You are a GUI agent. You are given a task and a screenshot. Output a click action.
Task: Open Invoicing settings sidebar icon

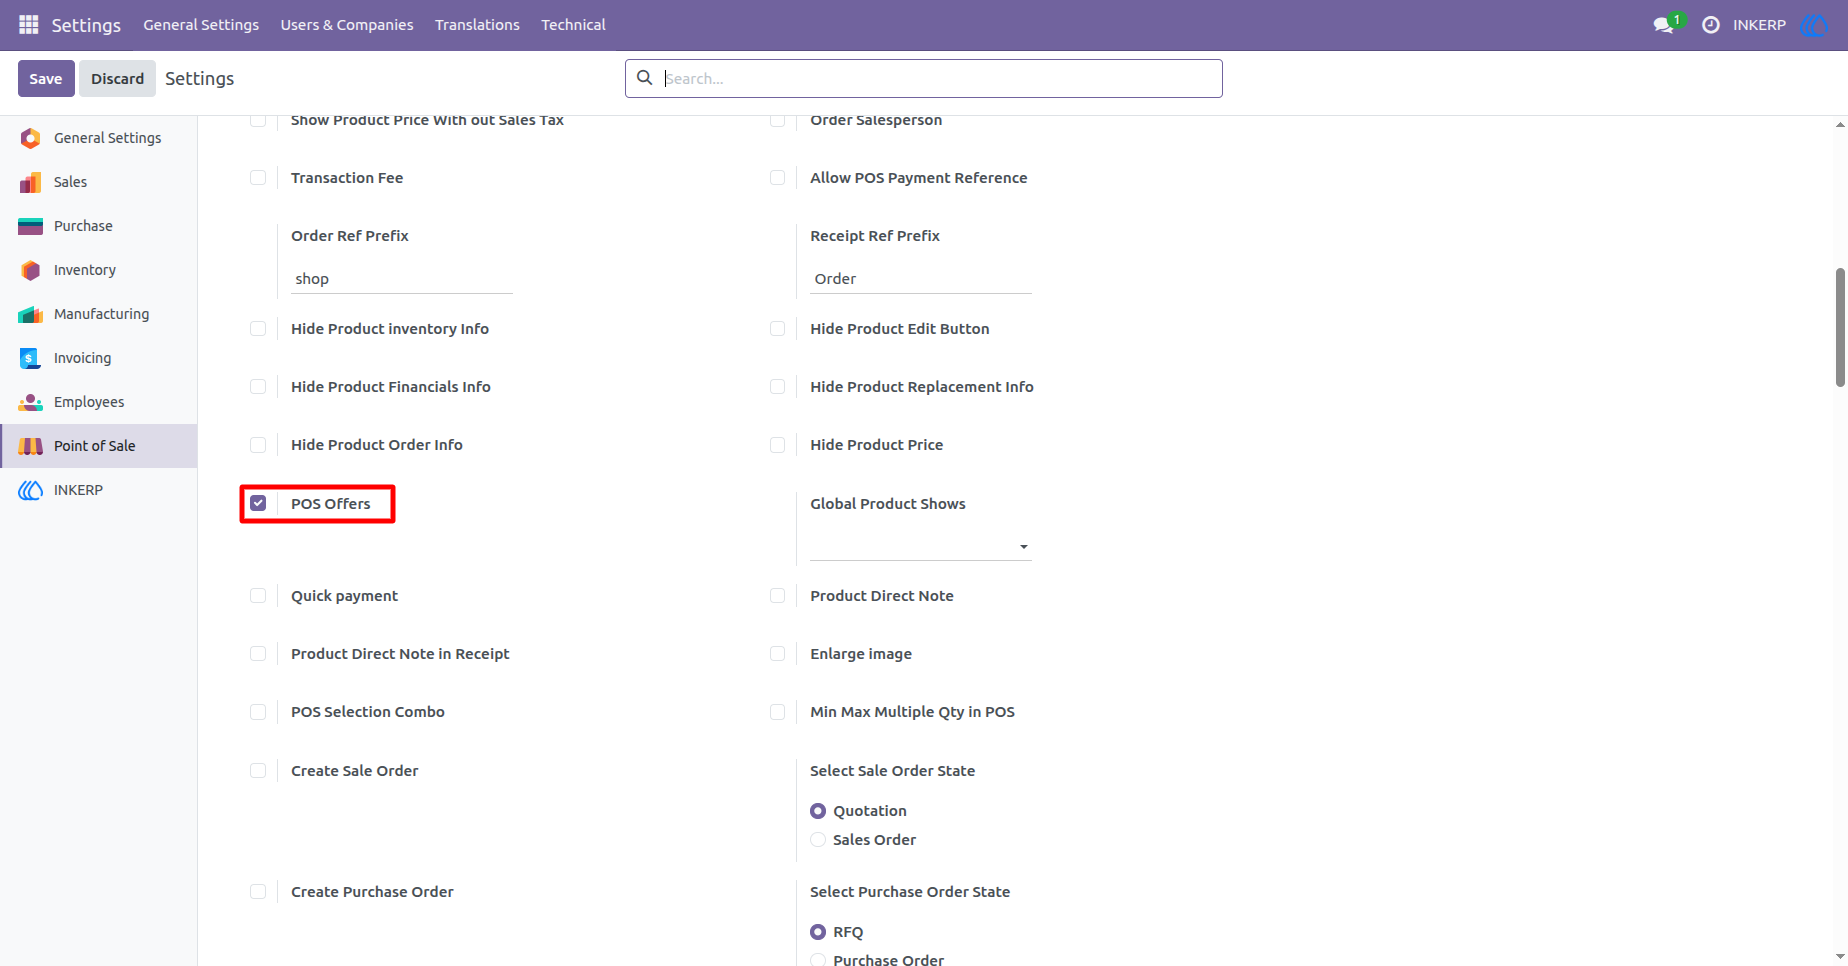[x=31, y=358]
